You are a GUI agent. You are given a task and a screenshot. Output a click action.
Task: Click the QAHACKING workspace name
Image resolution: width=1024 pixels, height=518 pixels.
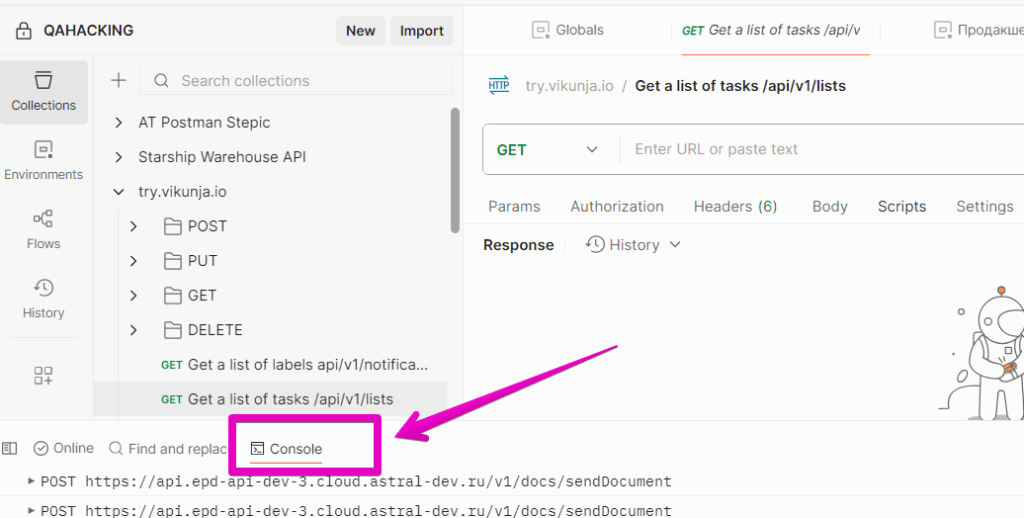coord(88,31)
